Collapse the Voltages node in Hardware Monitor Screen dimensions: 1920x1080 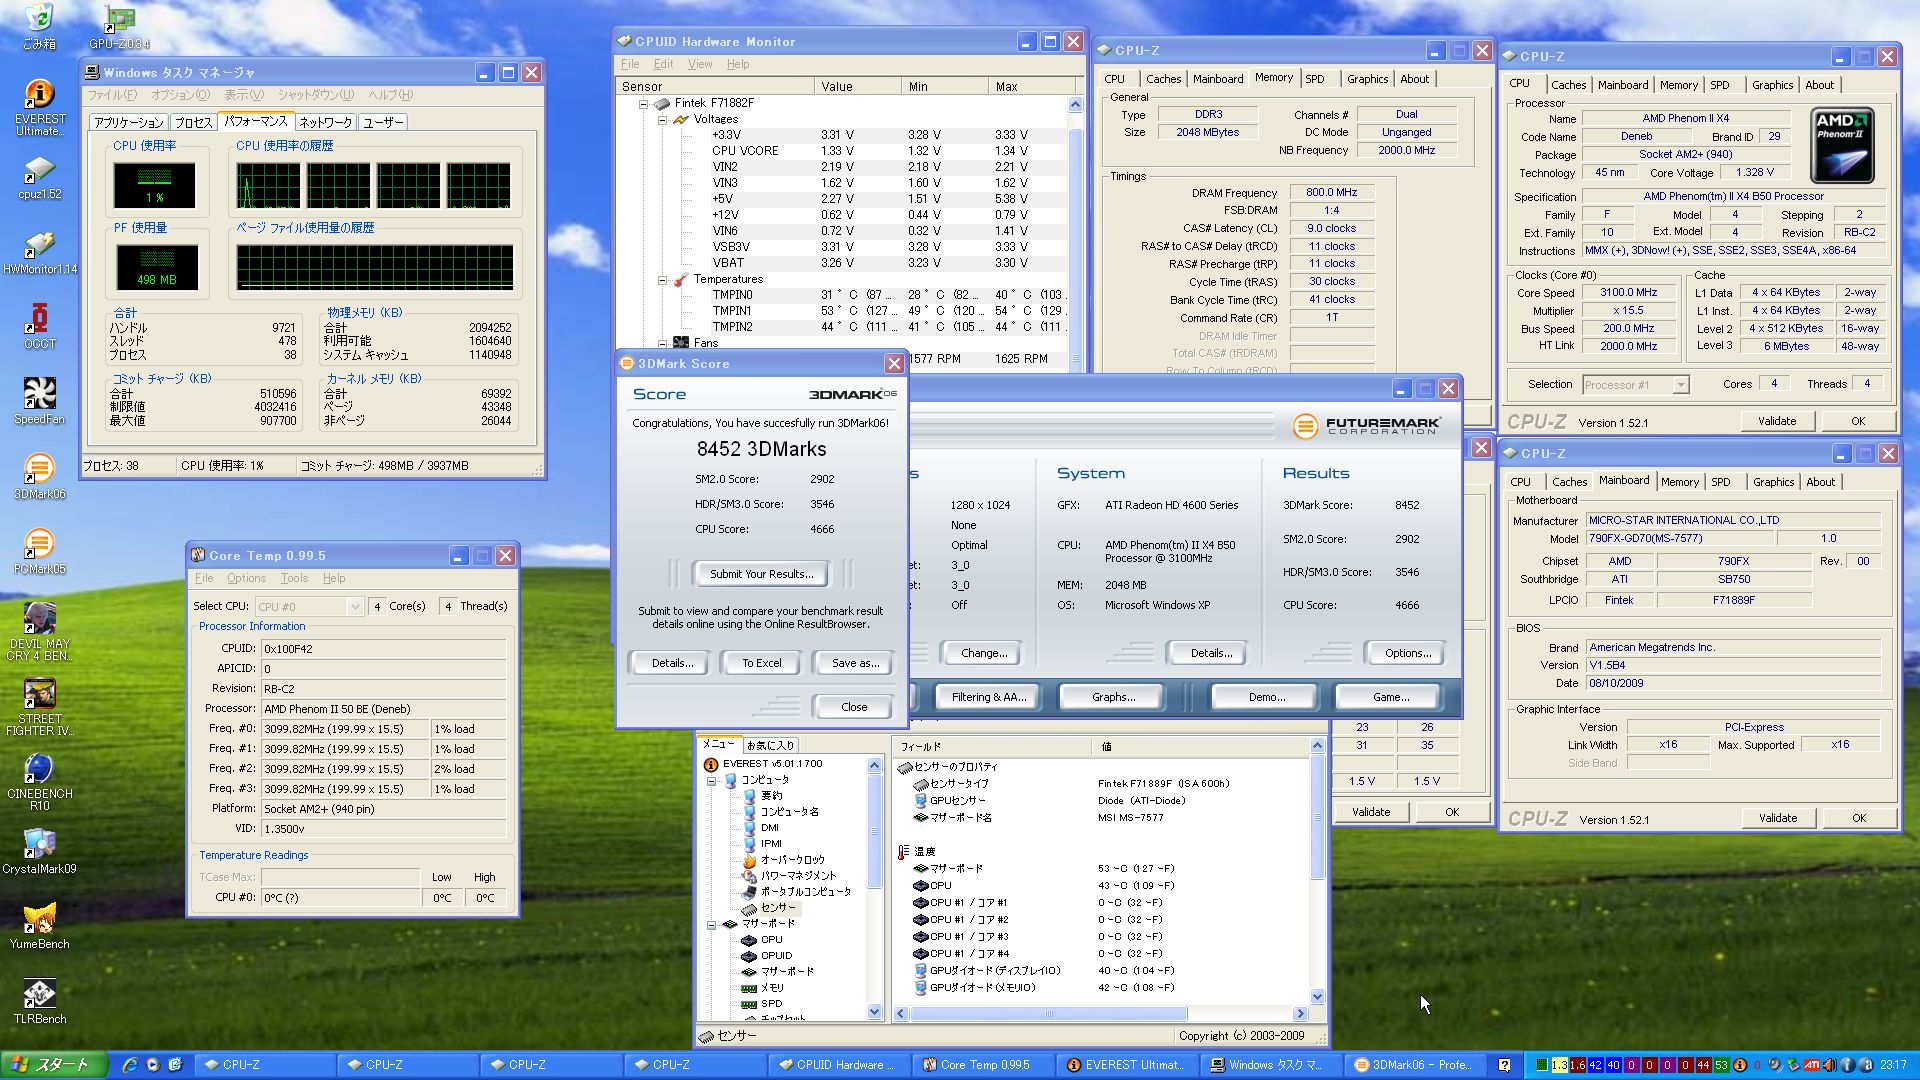[662, 119]
